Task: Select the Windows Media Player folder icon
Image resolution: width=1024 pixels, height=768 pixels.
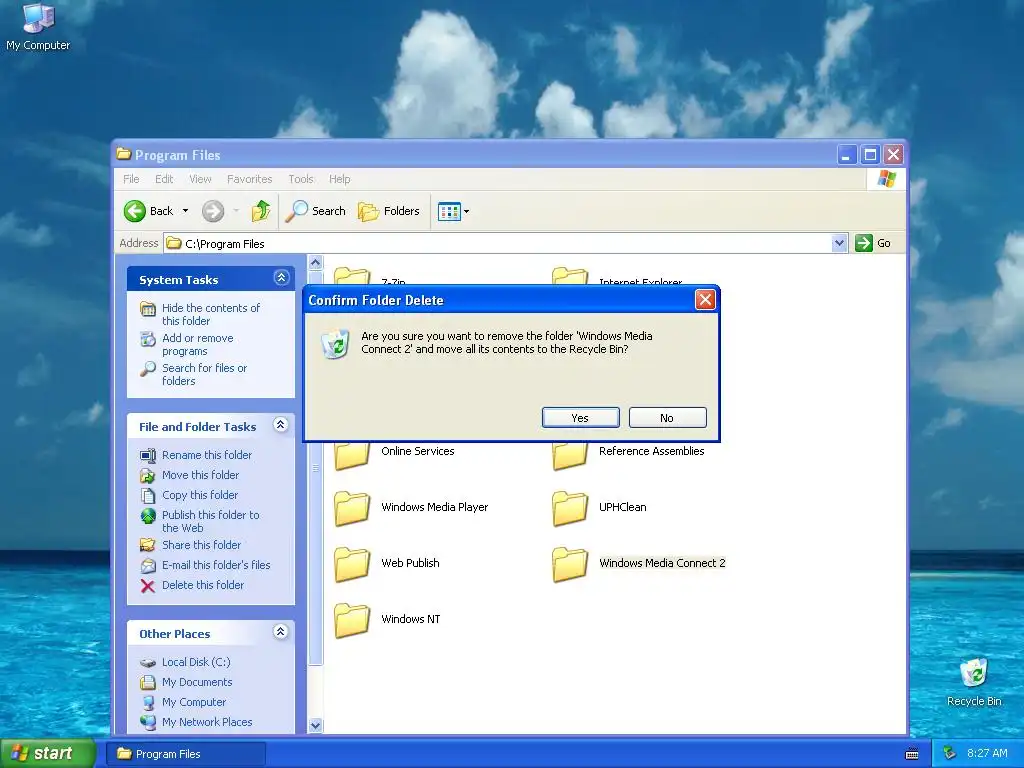Action: point(352,508)
